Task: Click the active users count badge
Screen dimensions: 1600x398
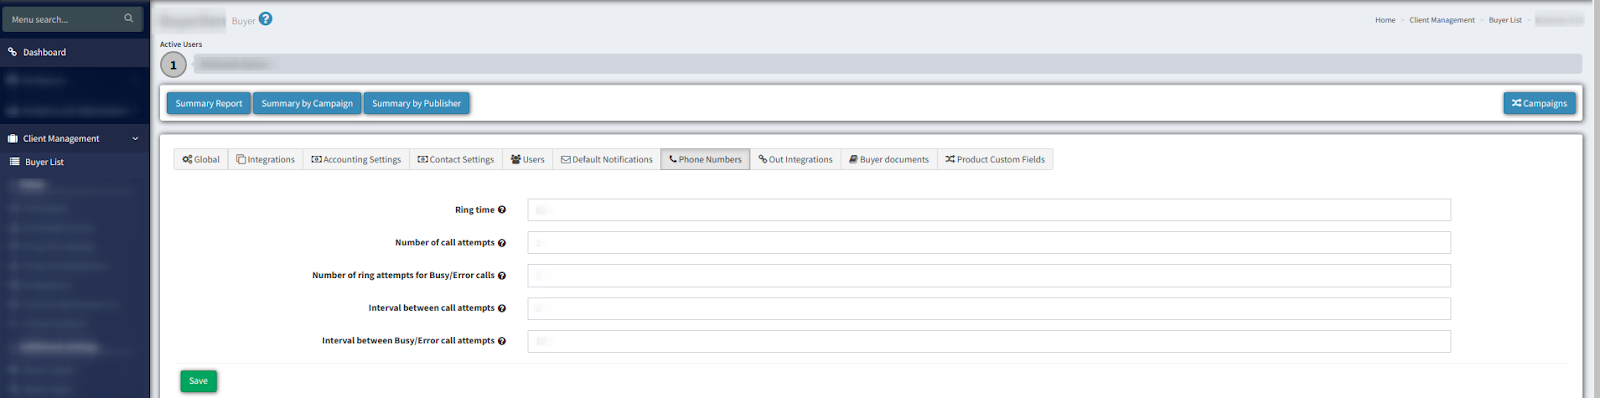Action: pos(173,65)
